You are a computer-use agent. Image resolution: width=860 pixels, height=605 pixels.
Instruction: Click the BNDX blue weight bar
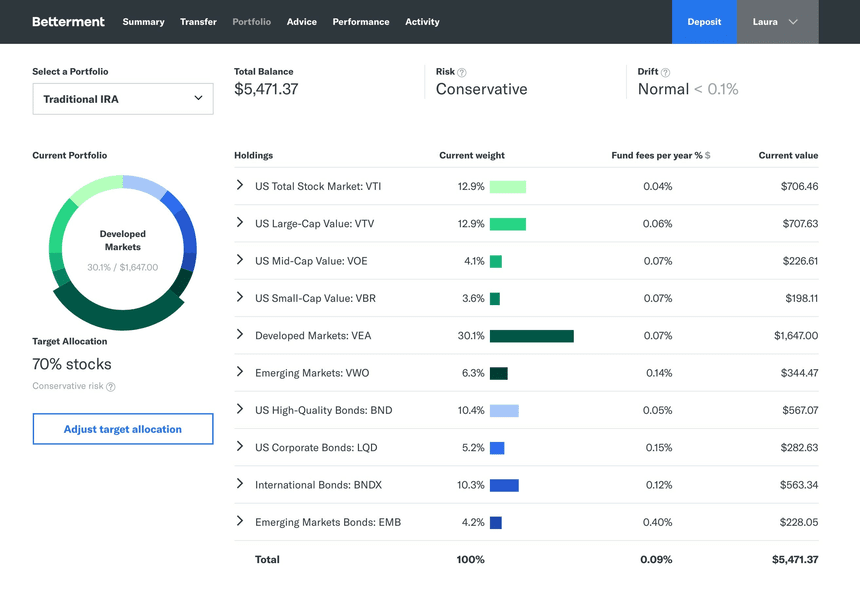[504, 485]
